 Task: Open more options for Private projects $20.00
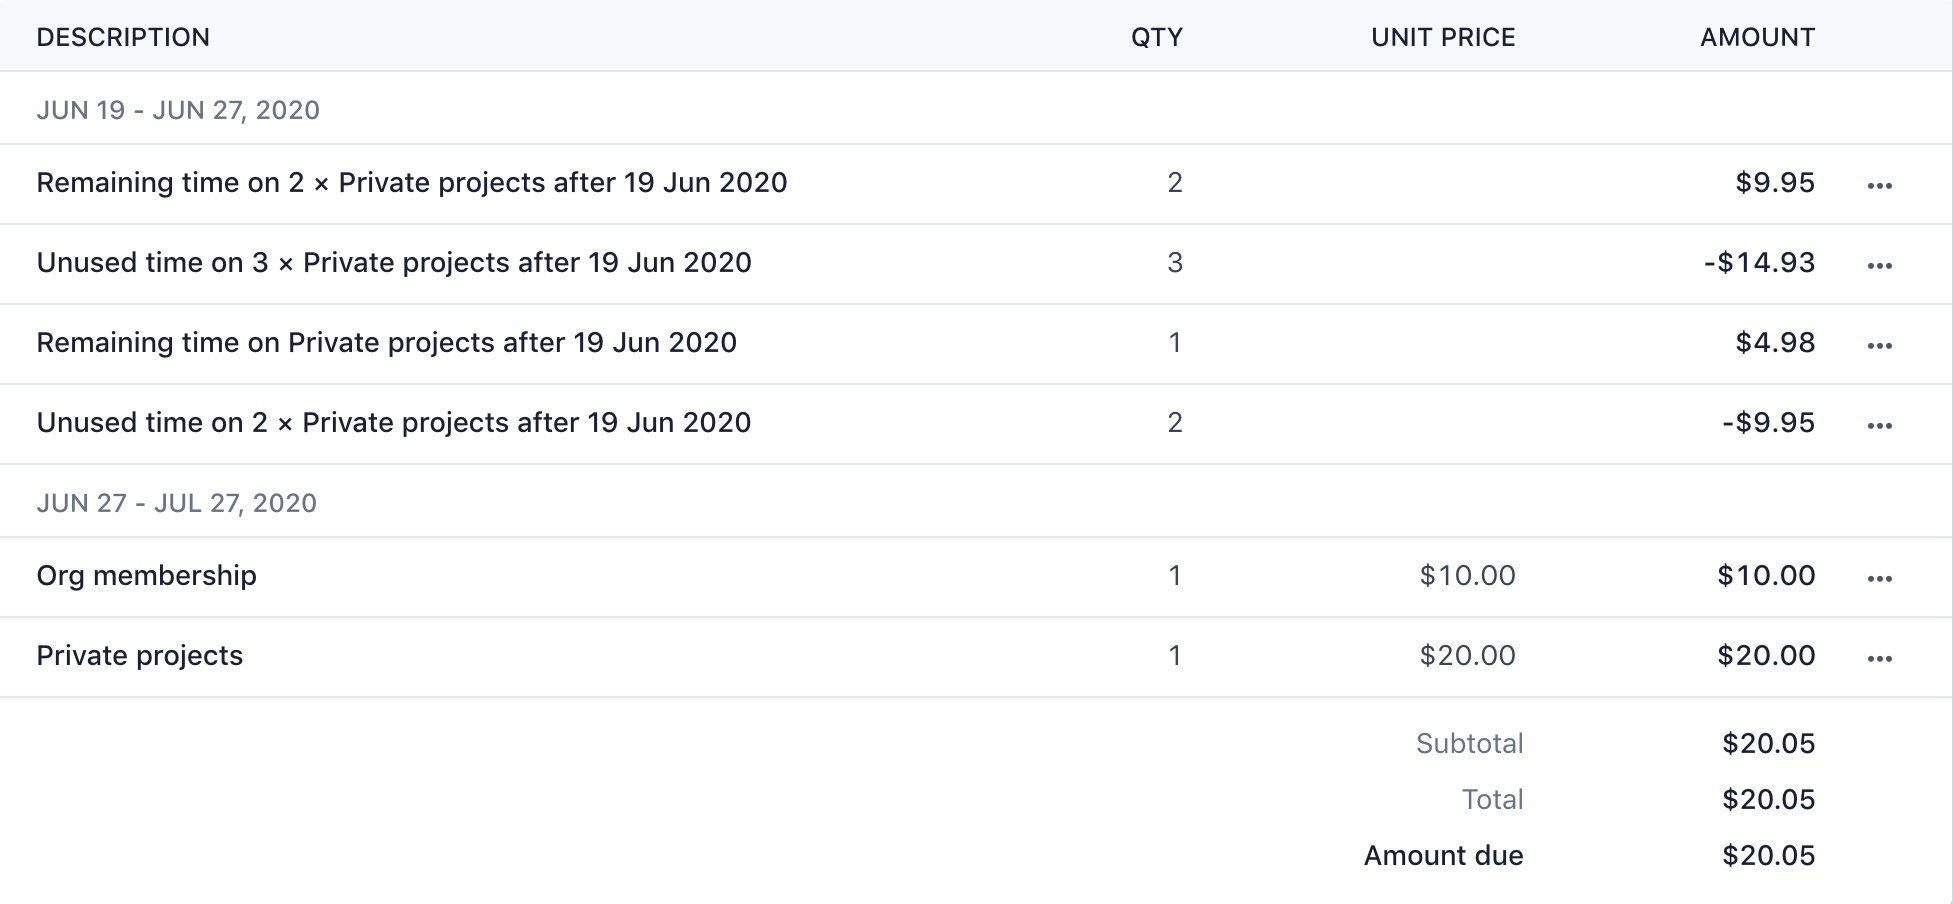[x=1879, y=658]
